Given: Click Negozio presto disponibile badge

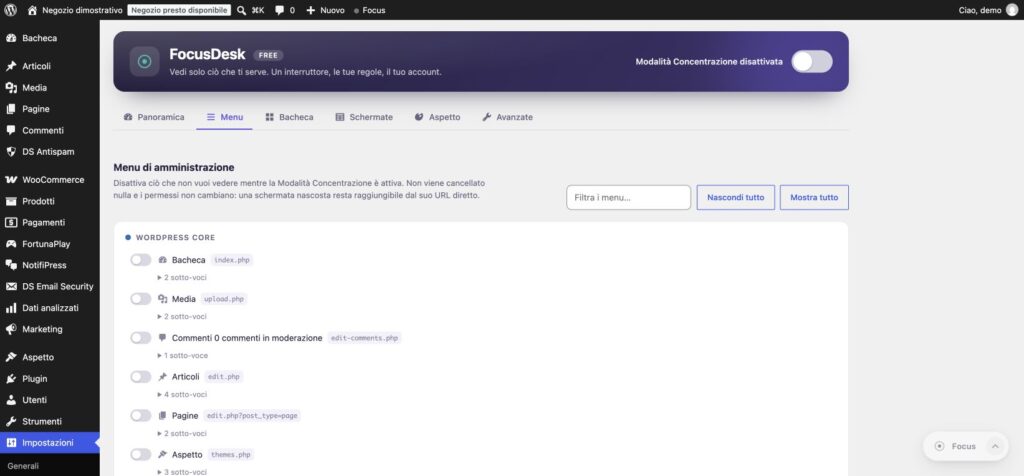Looking at the screenshot, I should pyautogui.click(x=179, y=10).
